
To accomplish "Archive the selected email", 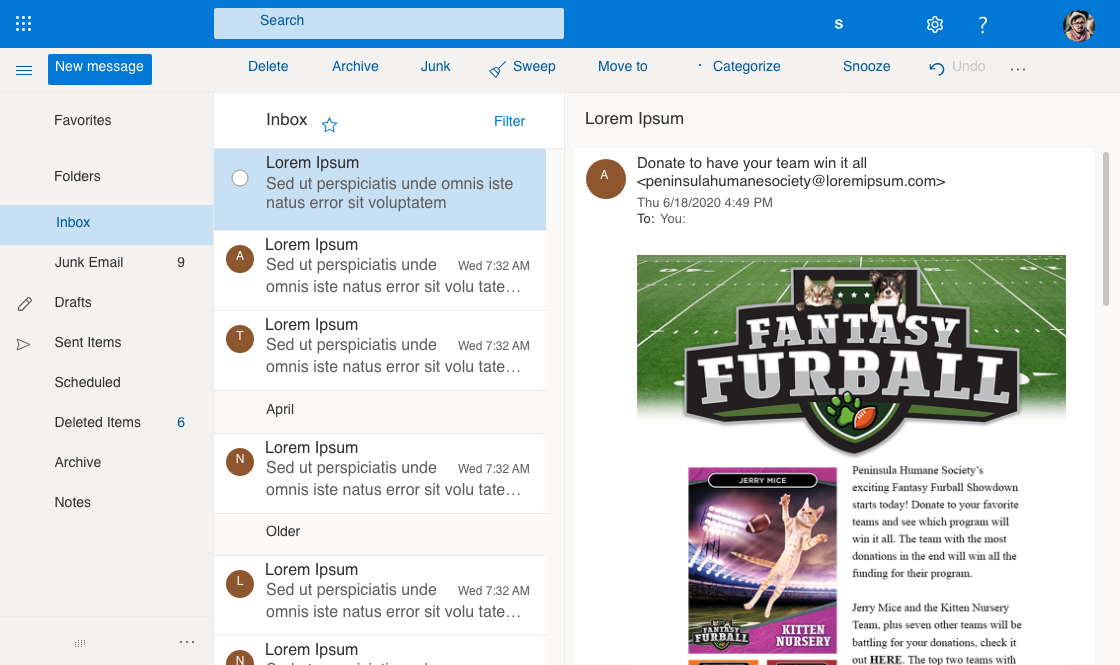I will [x=355, y=66].
